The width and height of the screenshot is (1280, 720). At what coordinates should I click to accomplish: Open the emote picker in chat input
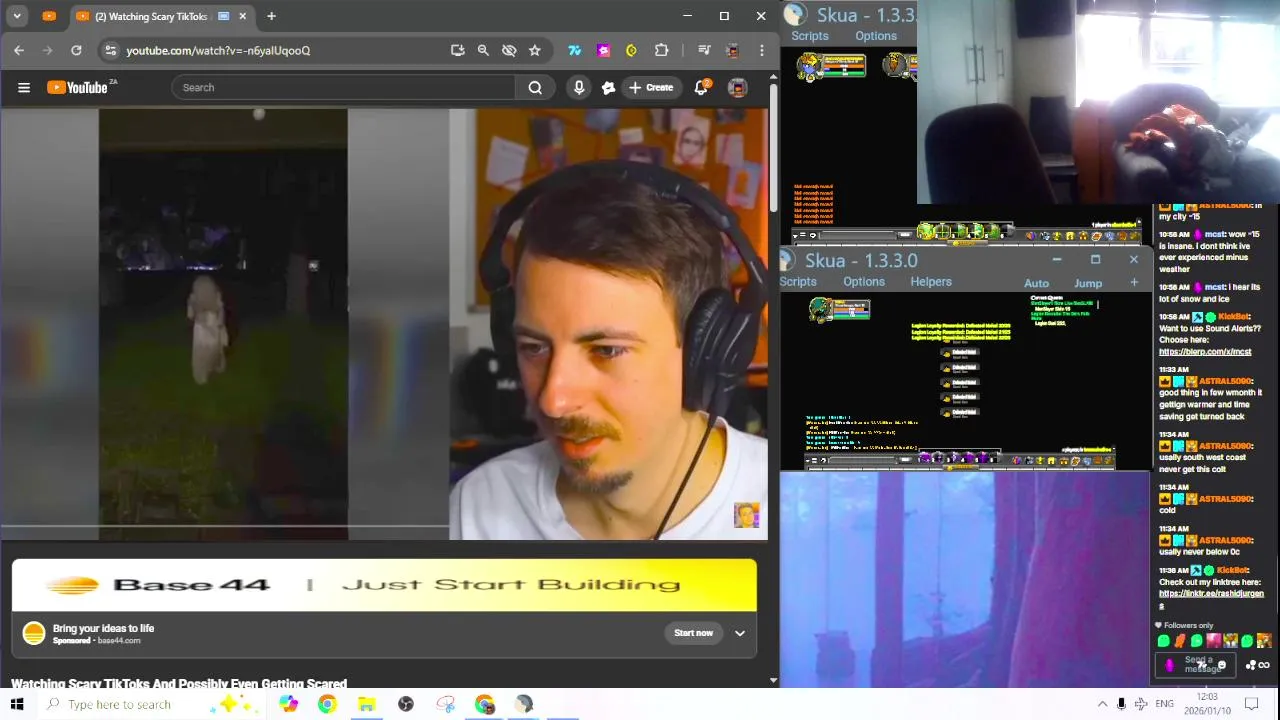1221,665
